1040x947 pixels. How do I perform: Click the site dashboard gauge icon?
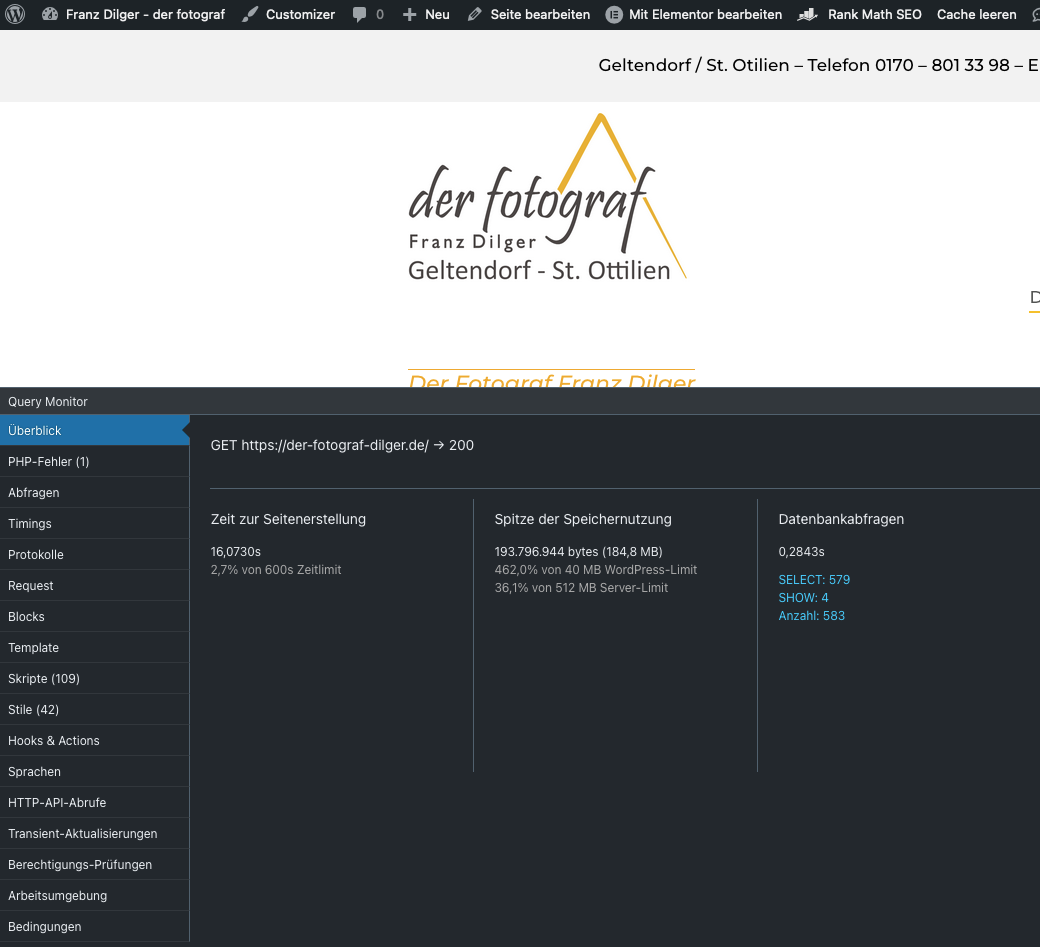tap(50, 14)
